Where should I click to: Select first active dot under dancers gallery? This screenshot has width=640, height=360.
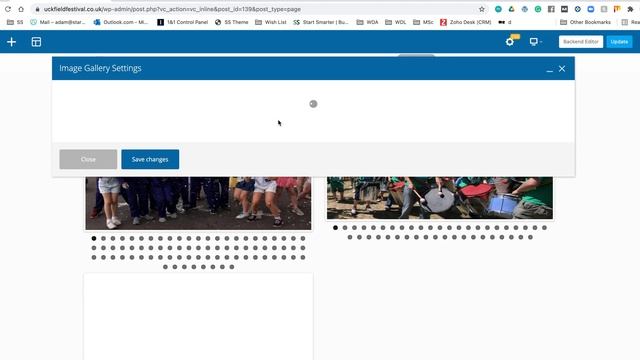94,238
